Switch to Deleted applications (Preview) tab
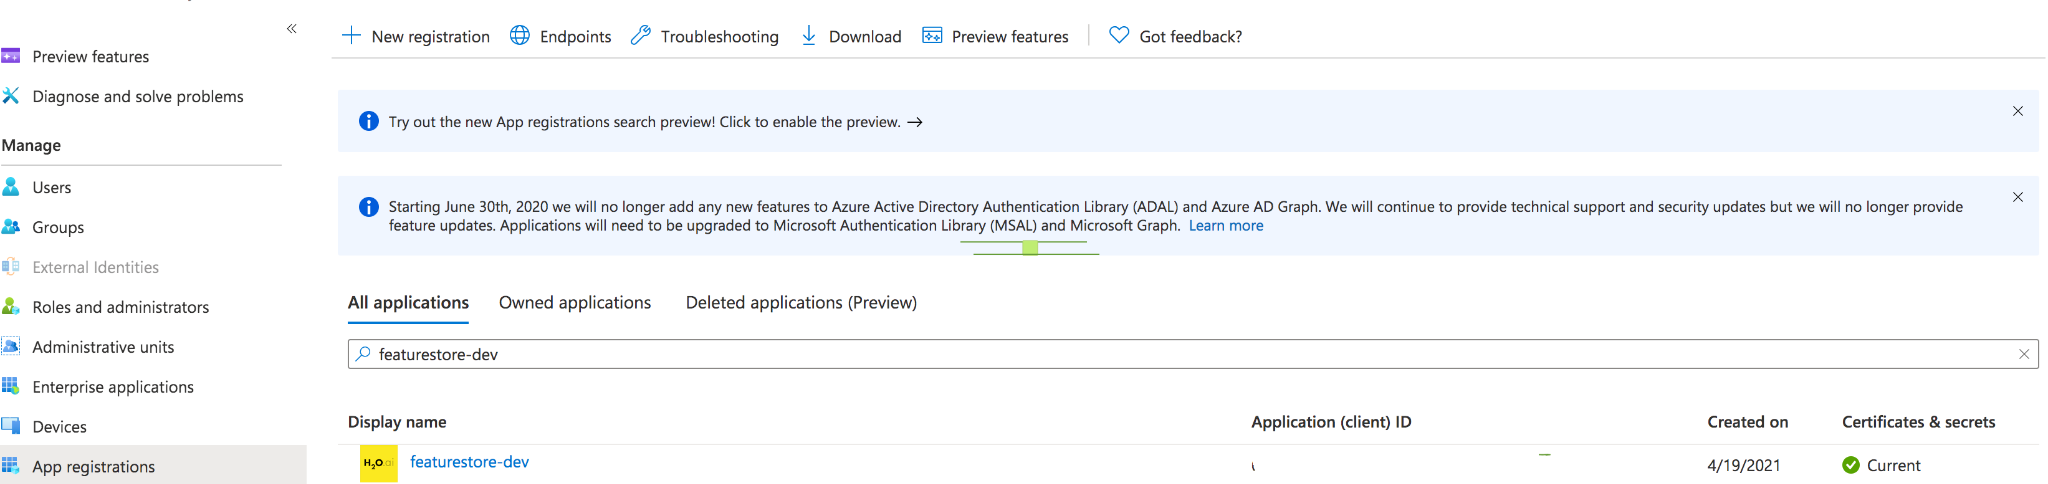Screen dimensions: 2048x484 click(801, 302)
